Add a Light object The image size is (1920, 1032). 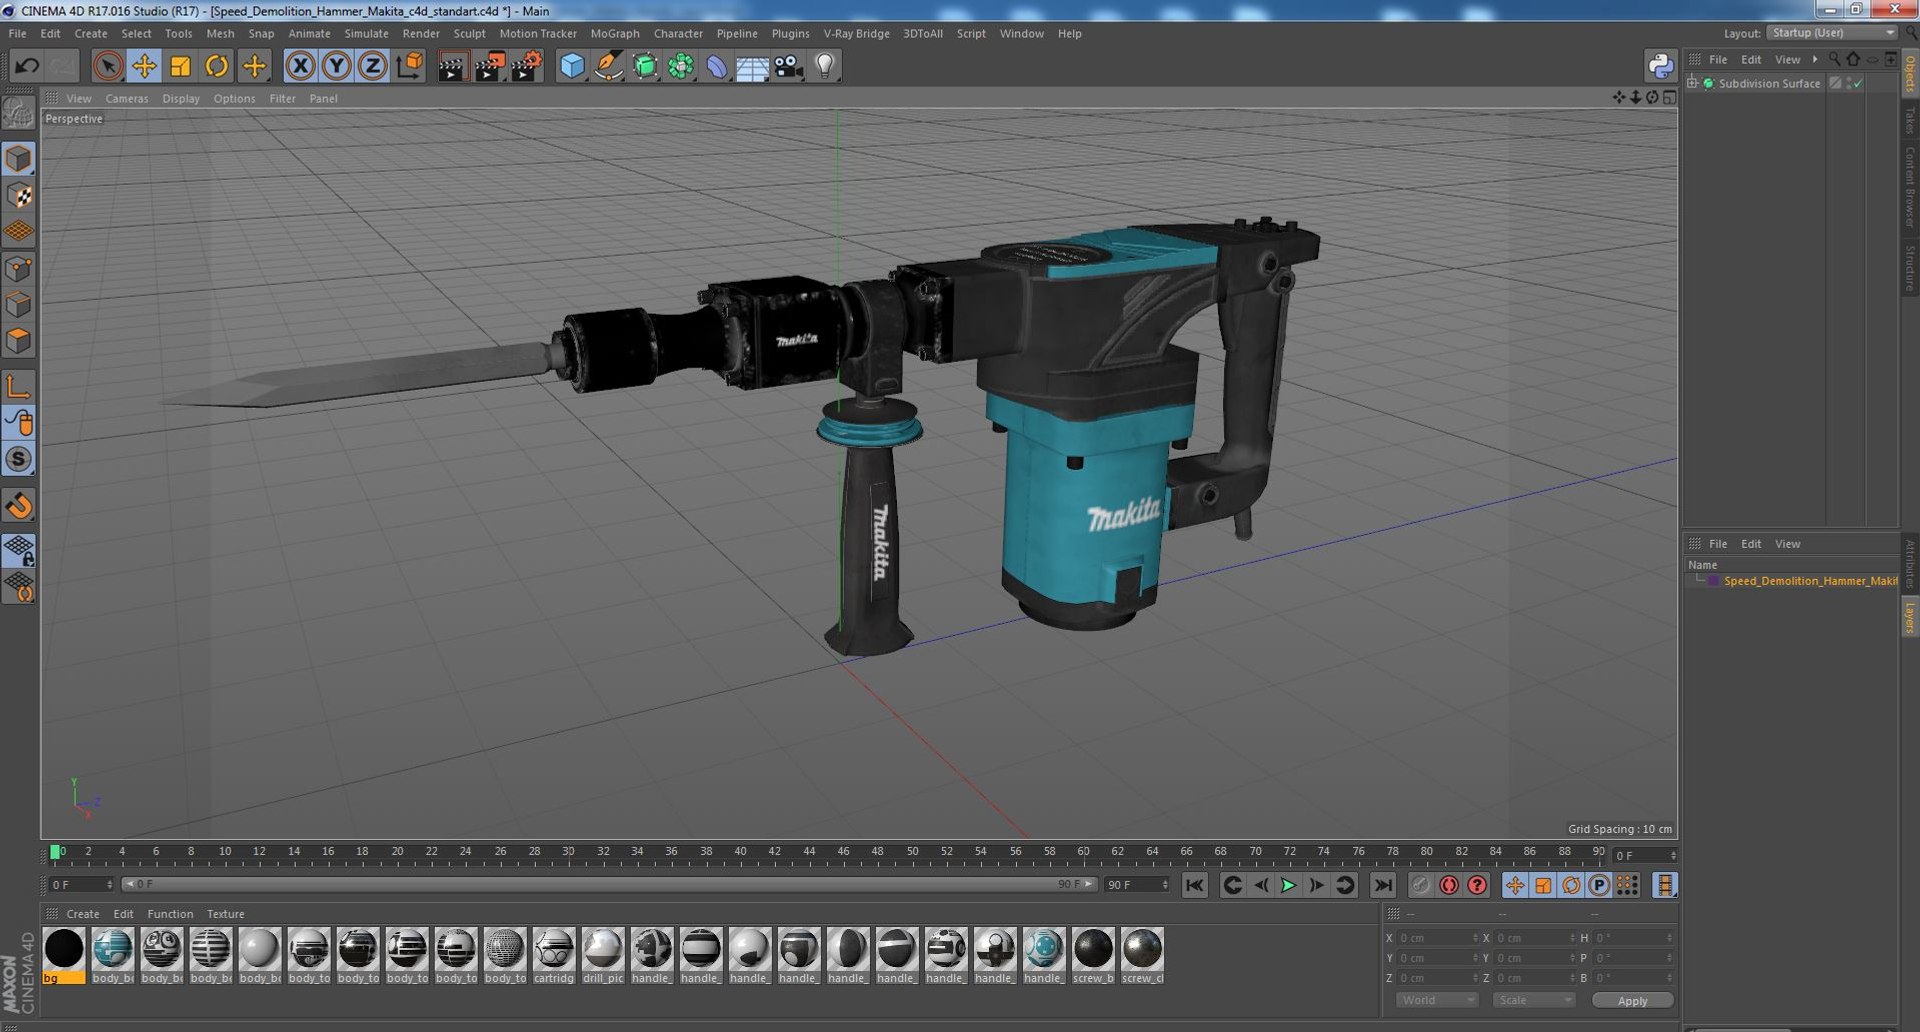[x=824, y=66]
